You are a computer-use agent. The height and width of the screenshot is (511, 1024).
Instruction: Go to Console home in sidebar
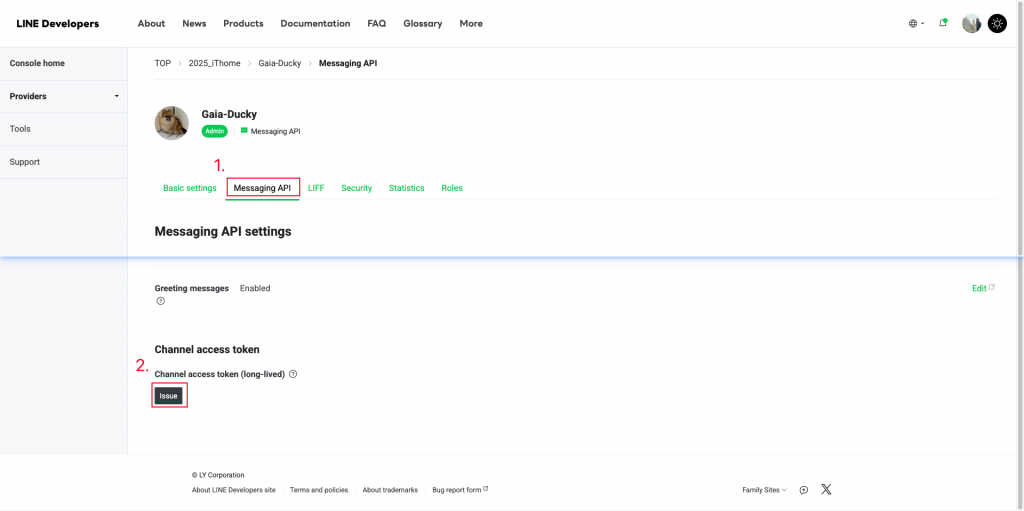click(63, 63)
